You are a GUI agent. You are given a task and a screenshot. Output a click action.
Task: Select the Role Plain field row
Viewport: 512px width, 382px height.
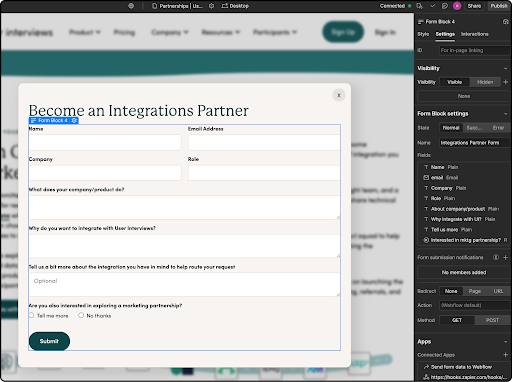coord(464,198)
